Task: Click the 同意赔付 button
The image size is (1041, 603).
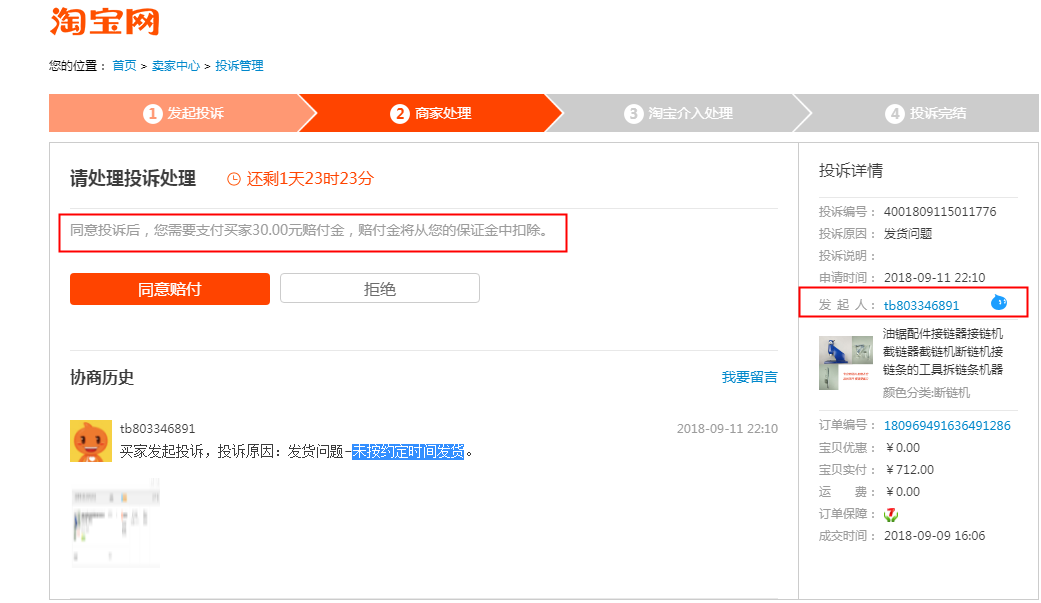Action: tap(170, 289)
